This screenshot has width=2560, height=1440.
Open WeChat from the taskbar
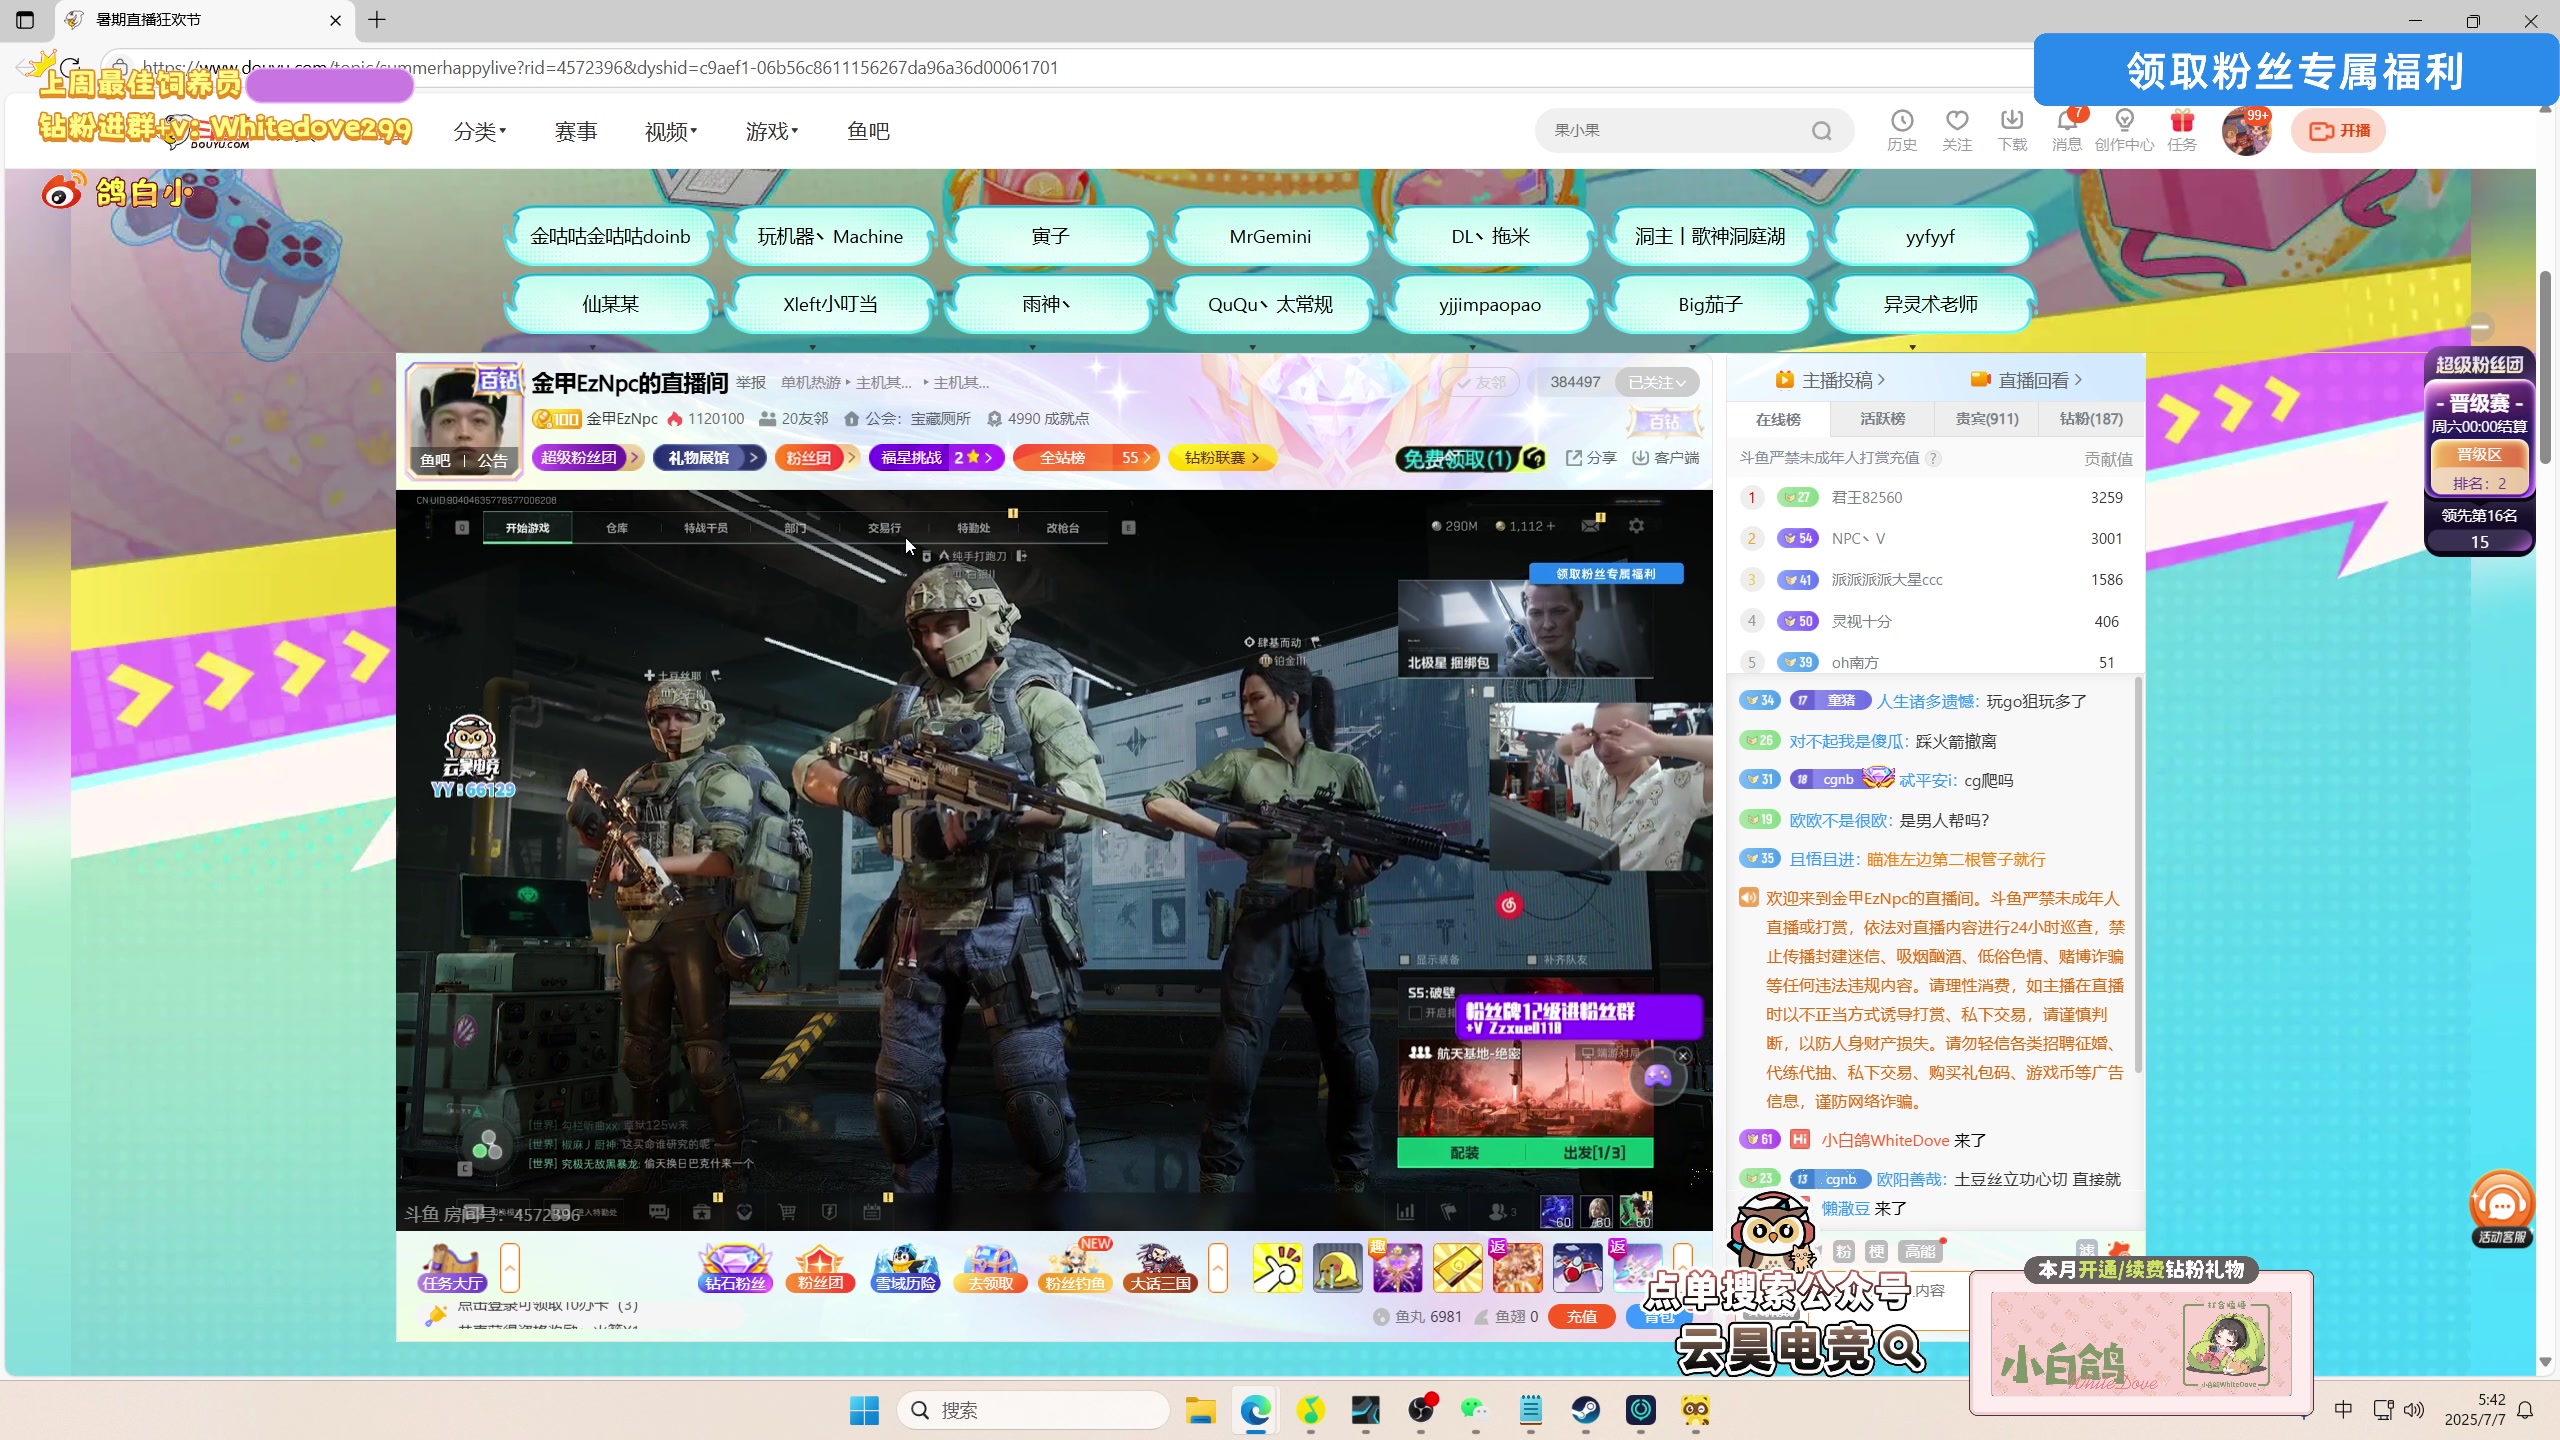[1475, 1410]
